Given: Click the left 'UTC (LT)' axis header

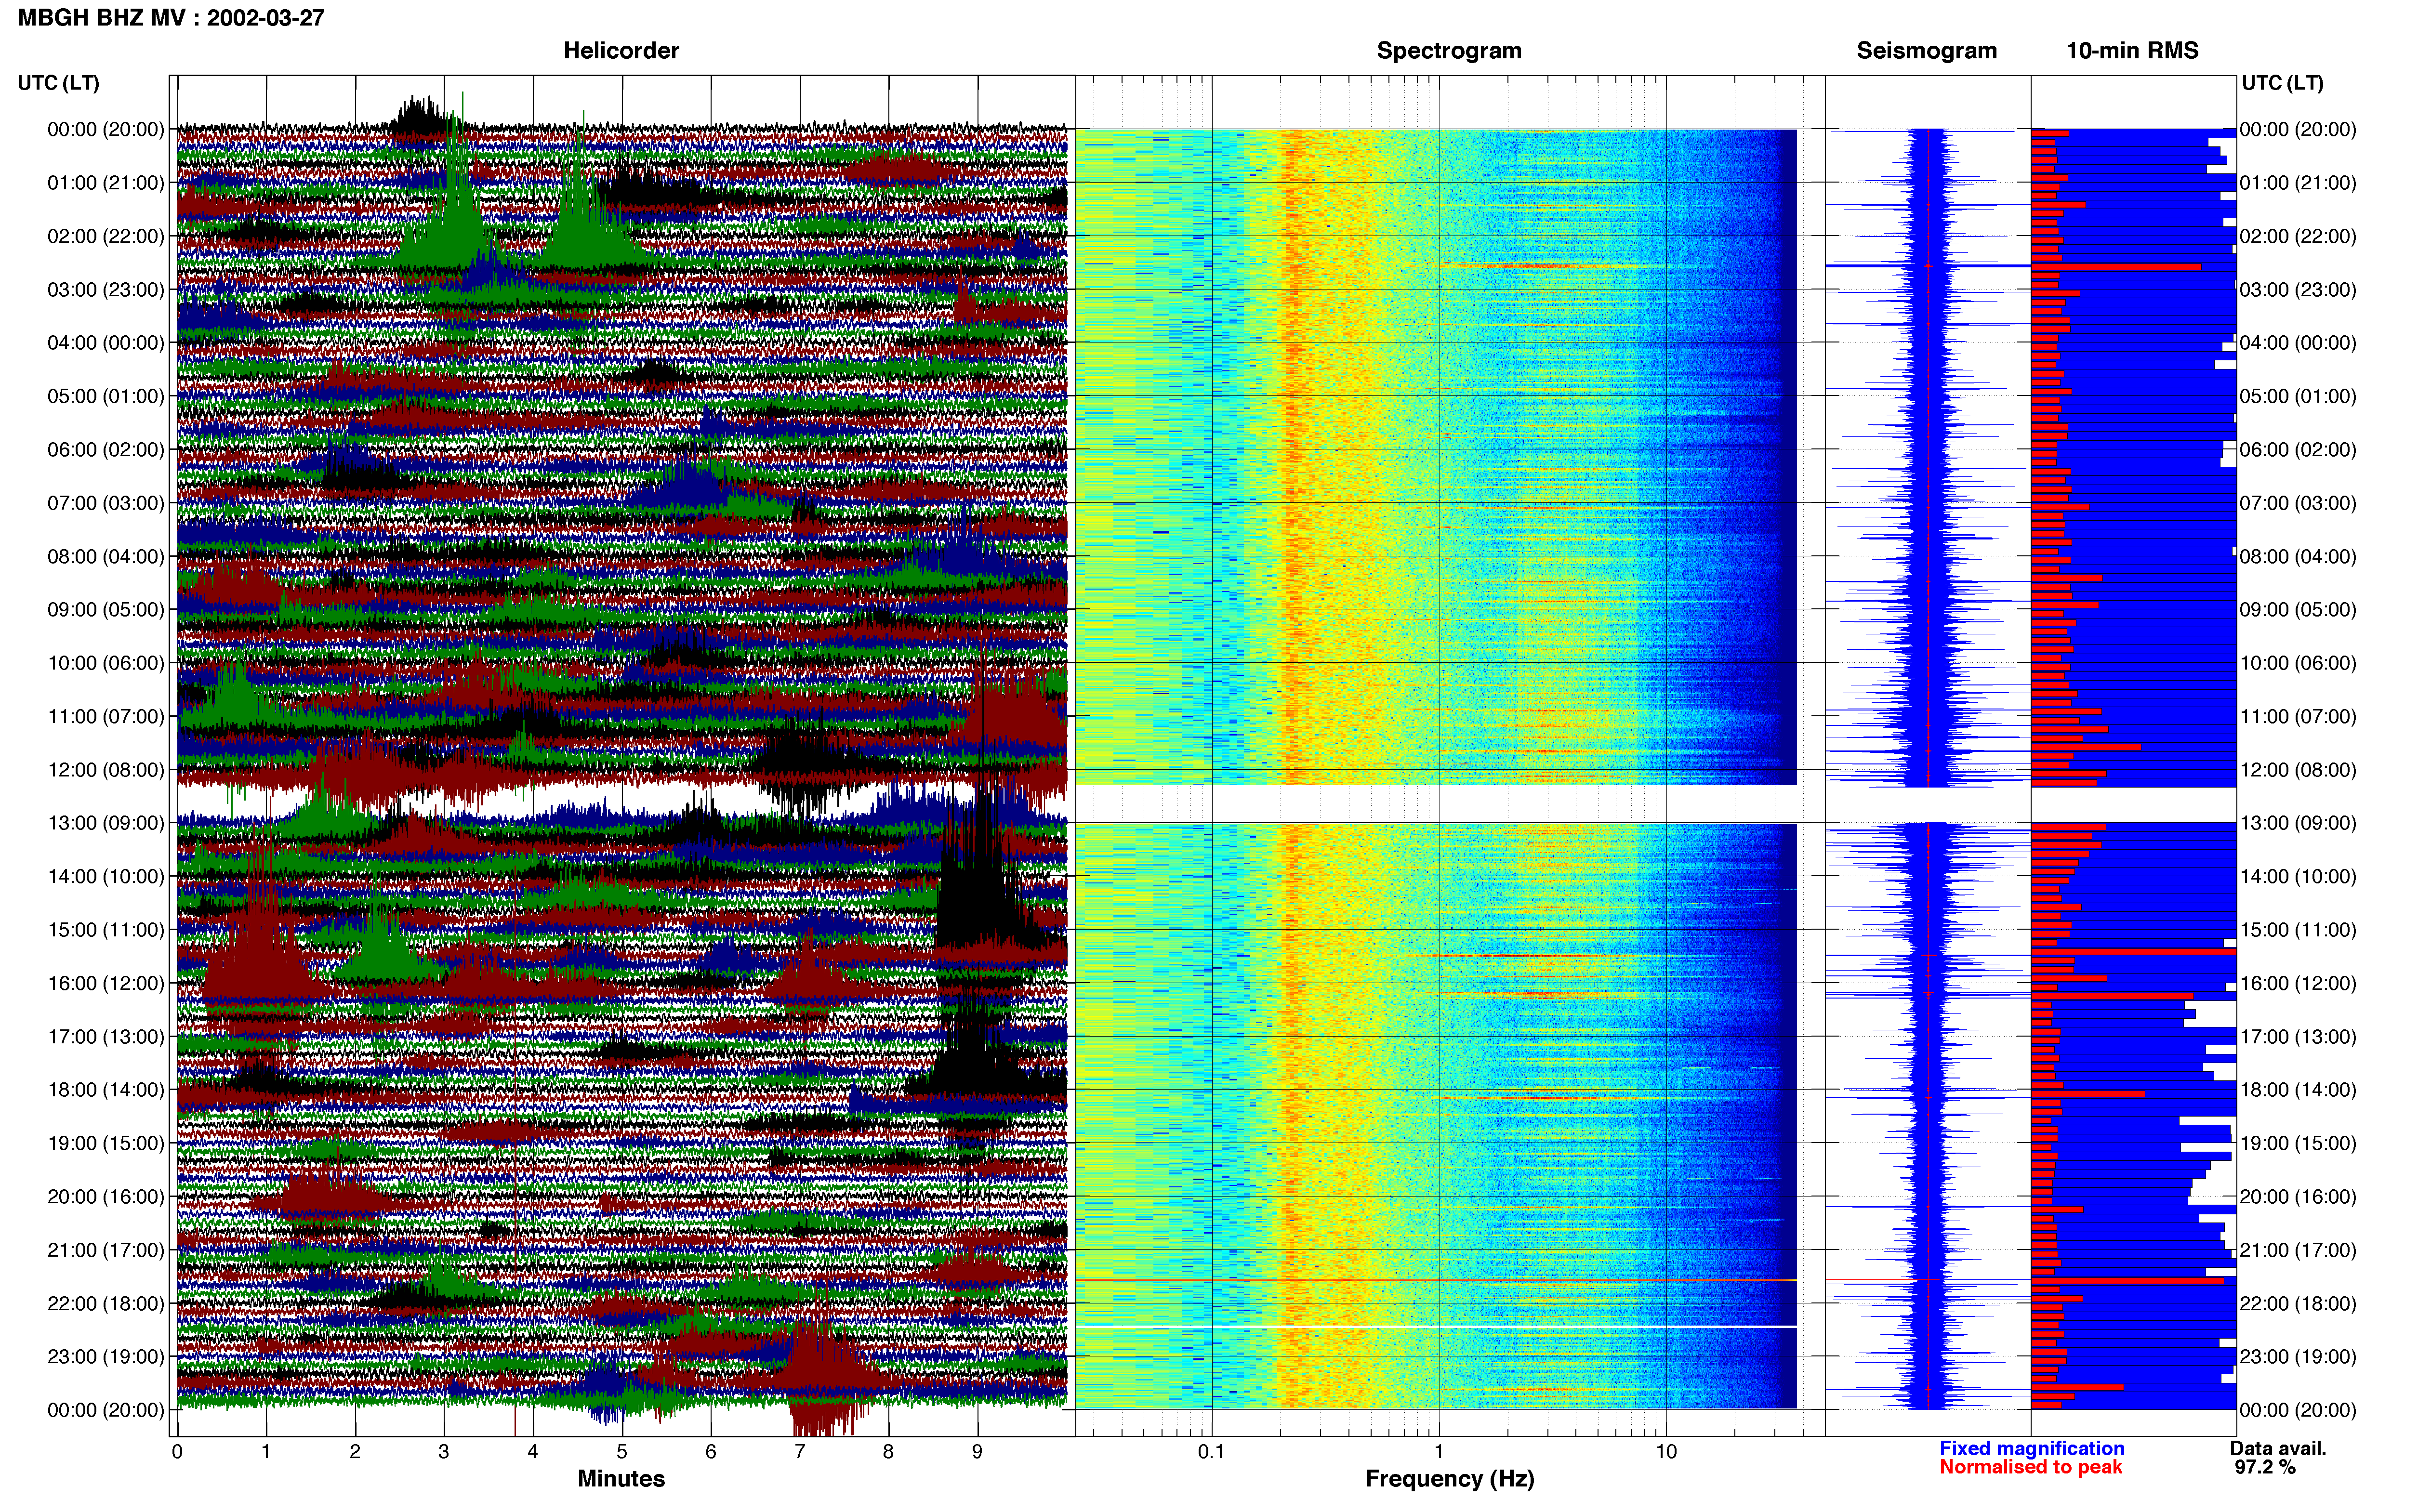Looking at the screenshot, I should (x=59, y=83).
